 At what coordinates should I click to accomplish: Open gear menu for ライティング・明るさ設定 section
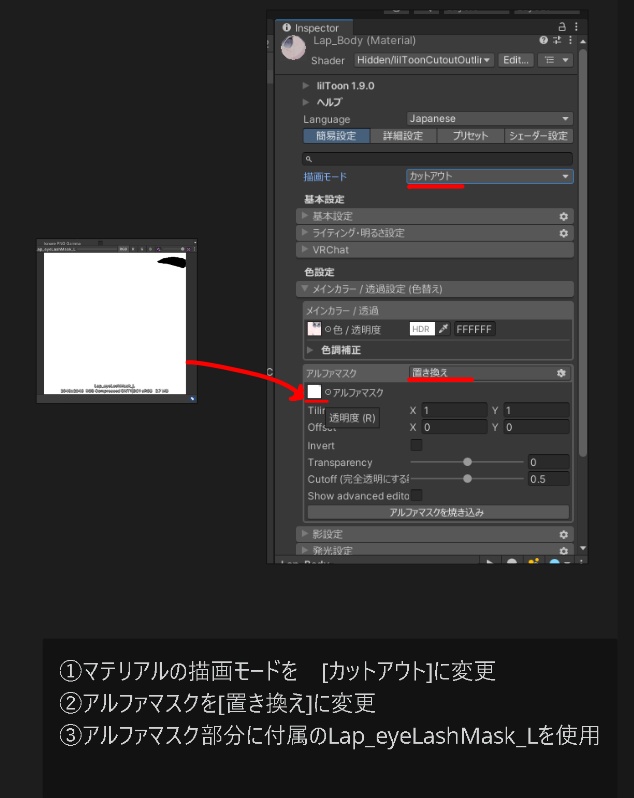click(x=563, y=233)
